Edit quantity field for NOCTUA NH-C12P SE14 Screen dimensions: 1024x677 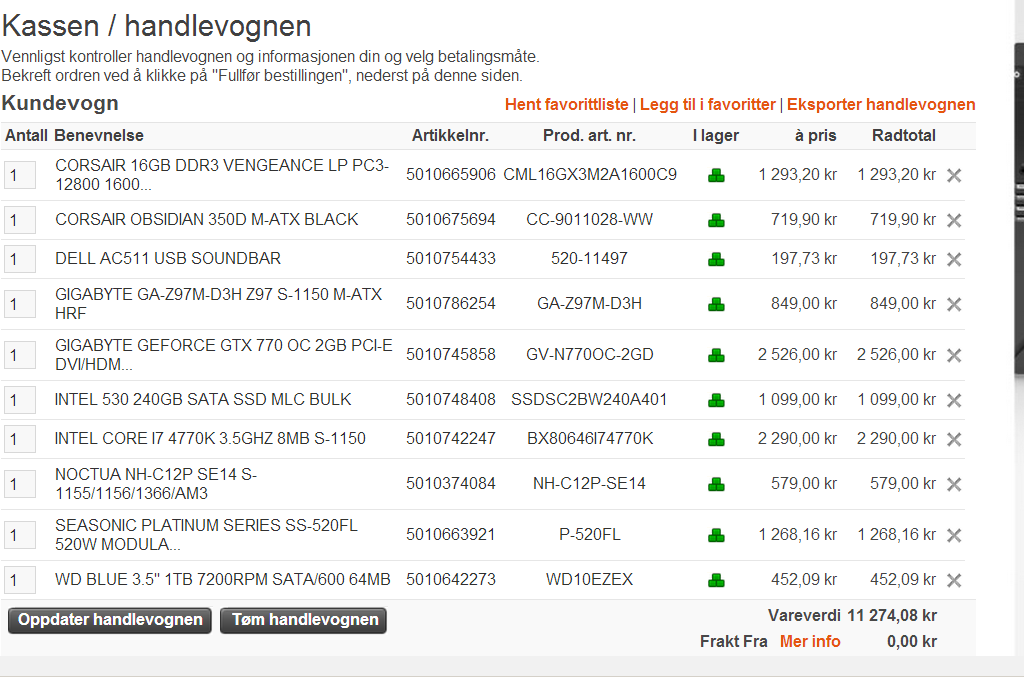20,484
